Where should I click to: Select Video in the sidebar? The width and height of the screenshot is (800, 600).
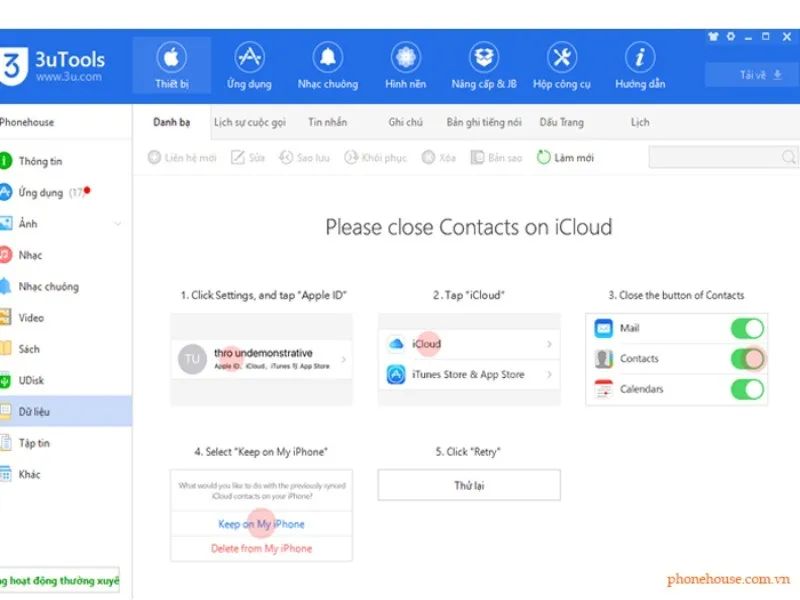pos(66,318)
